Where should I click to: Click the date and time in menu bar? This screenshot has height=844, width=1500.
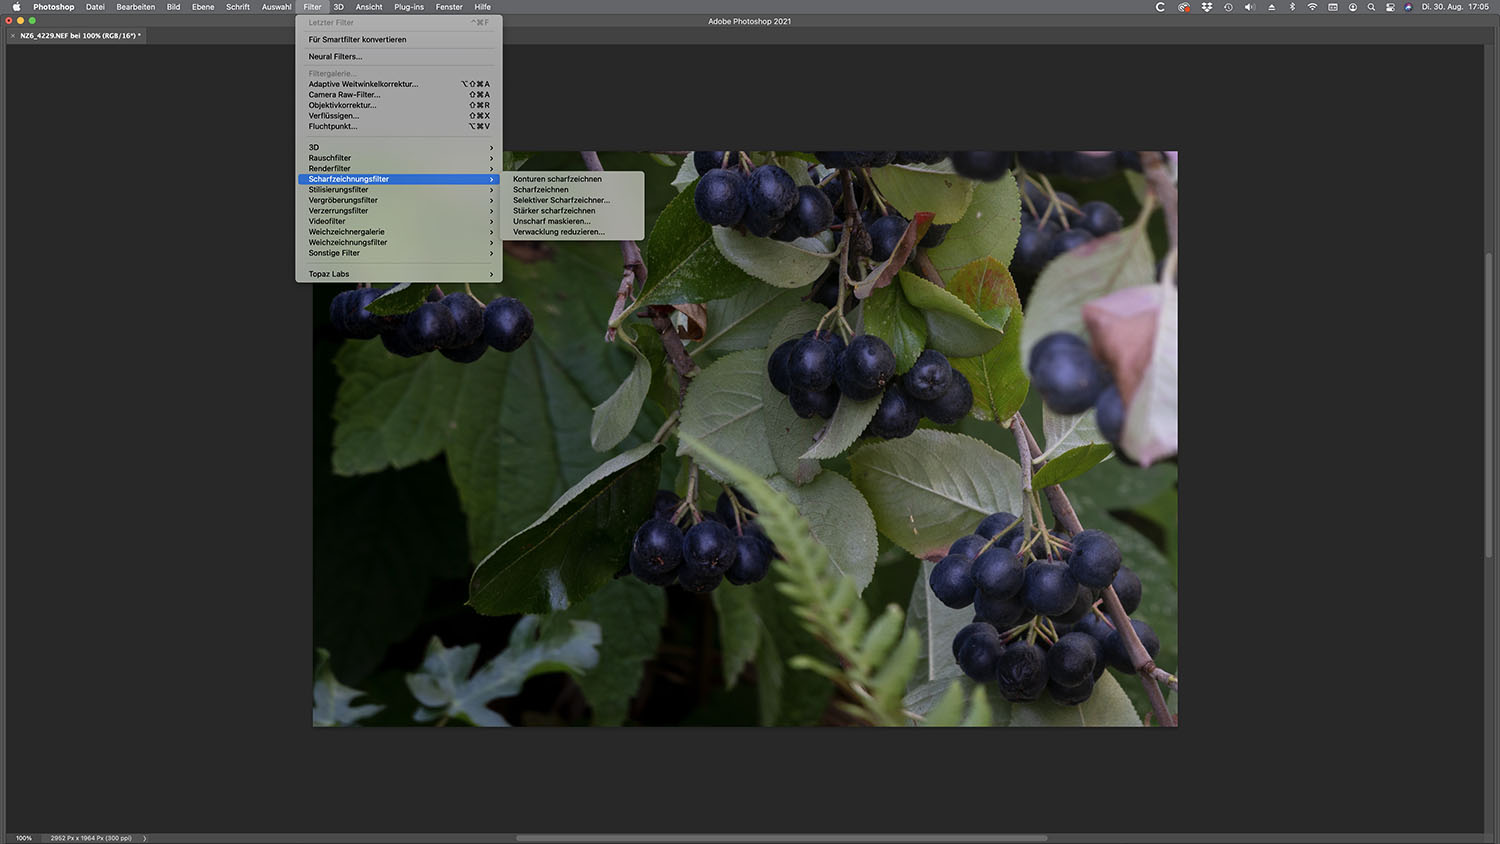(1455, 7)
